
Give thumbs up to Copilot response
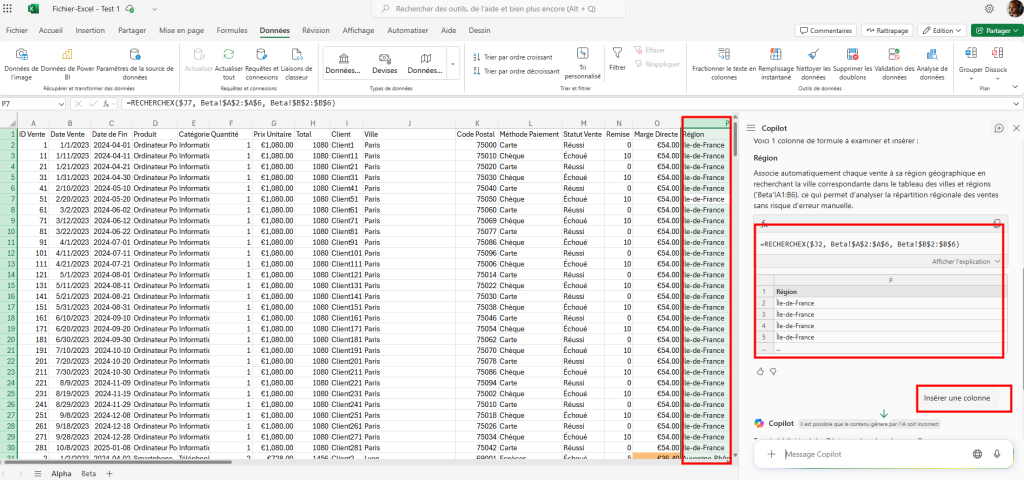(x=760, y=371)
